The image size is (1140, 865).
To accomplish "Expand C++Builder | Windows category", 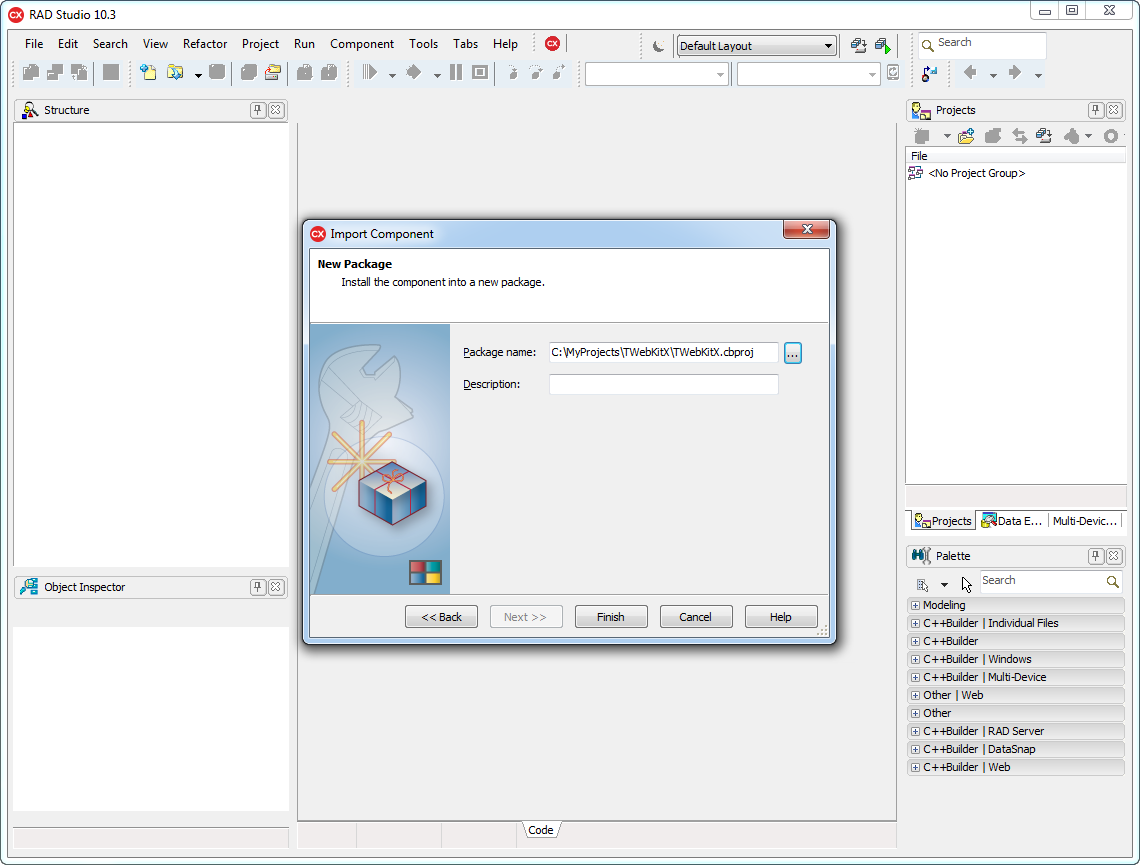I will (x=915, y=659).
